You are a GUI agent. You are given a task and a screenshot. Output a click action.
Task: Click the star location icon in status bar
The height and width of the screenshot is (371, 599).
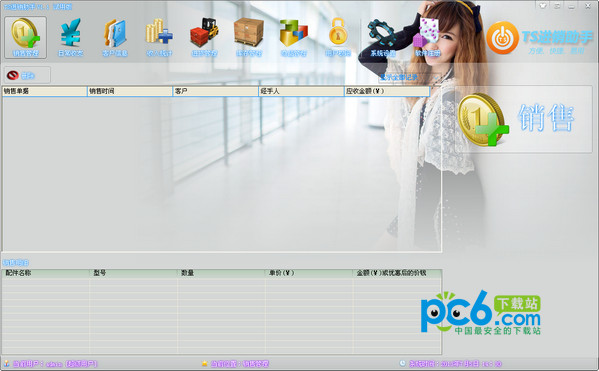pos(205,363)
